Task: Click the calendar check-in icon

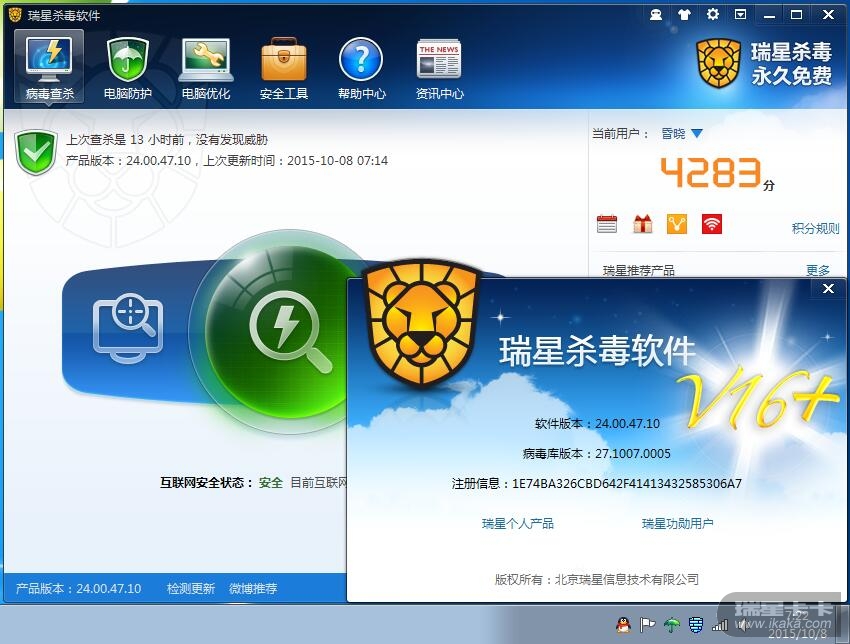Action: [x=607, y=223]
